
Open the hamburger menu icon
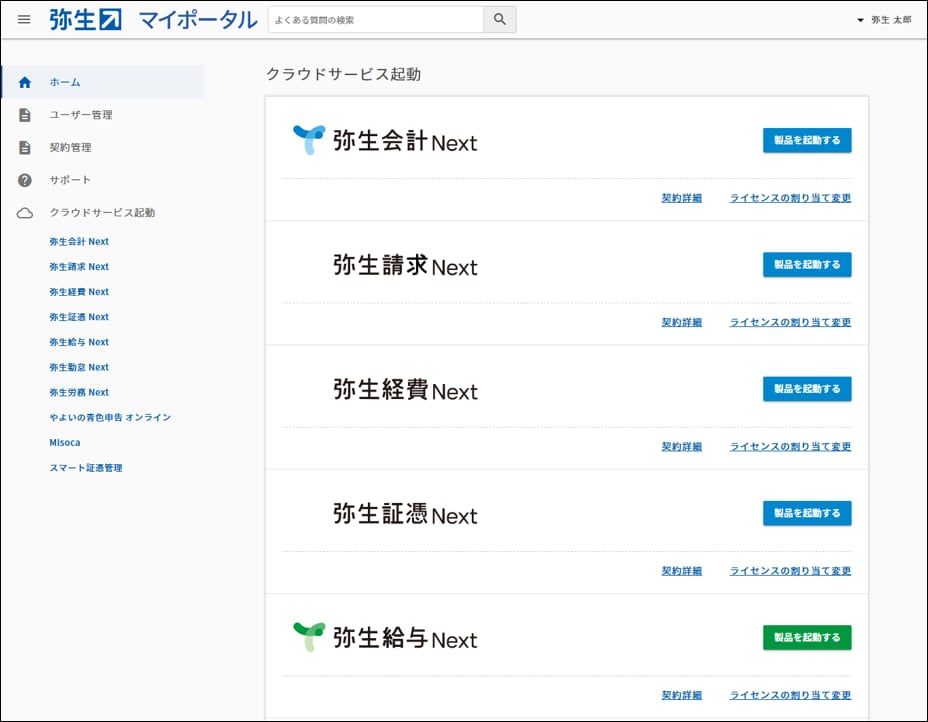[24, 20]
